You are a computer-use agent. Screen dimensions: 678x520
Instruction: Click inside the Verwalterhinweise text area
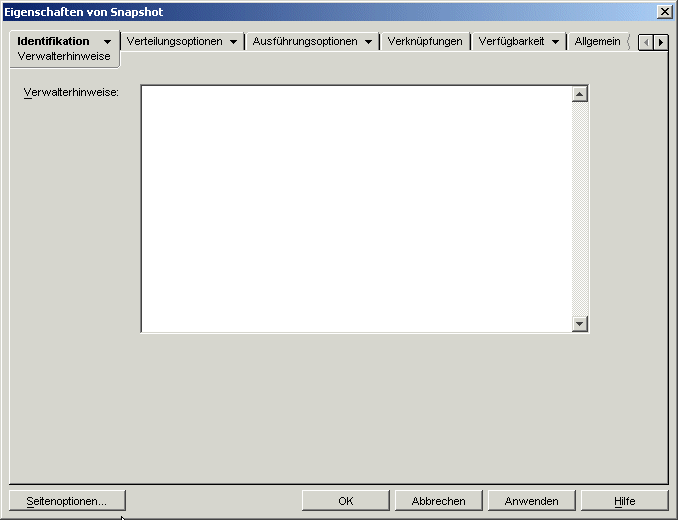pos(356,209)
